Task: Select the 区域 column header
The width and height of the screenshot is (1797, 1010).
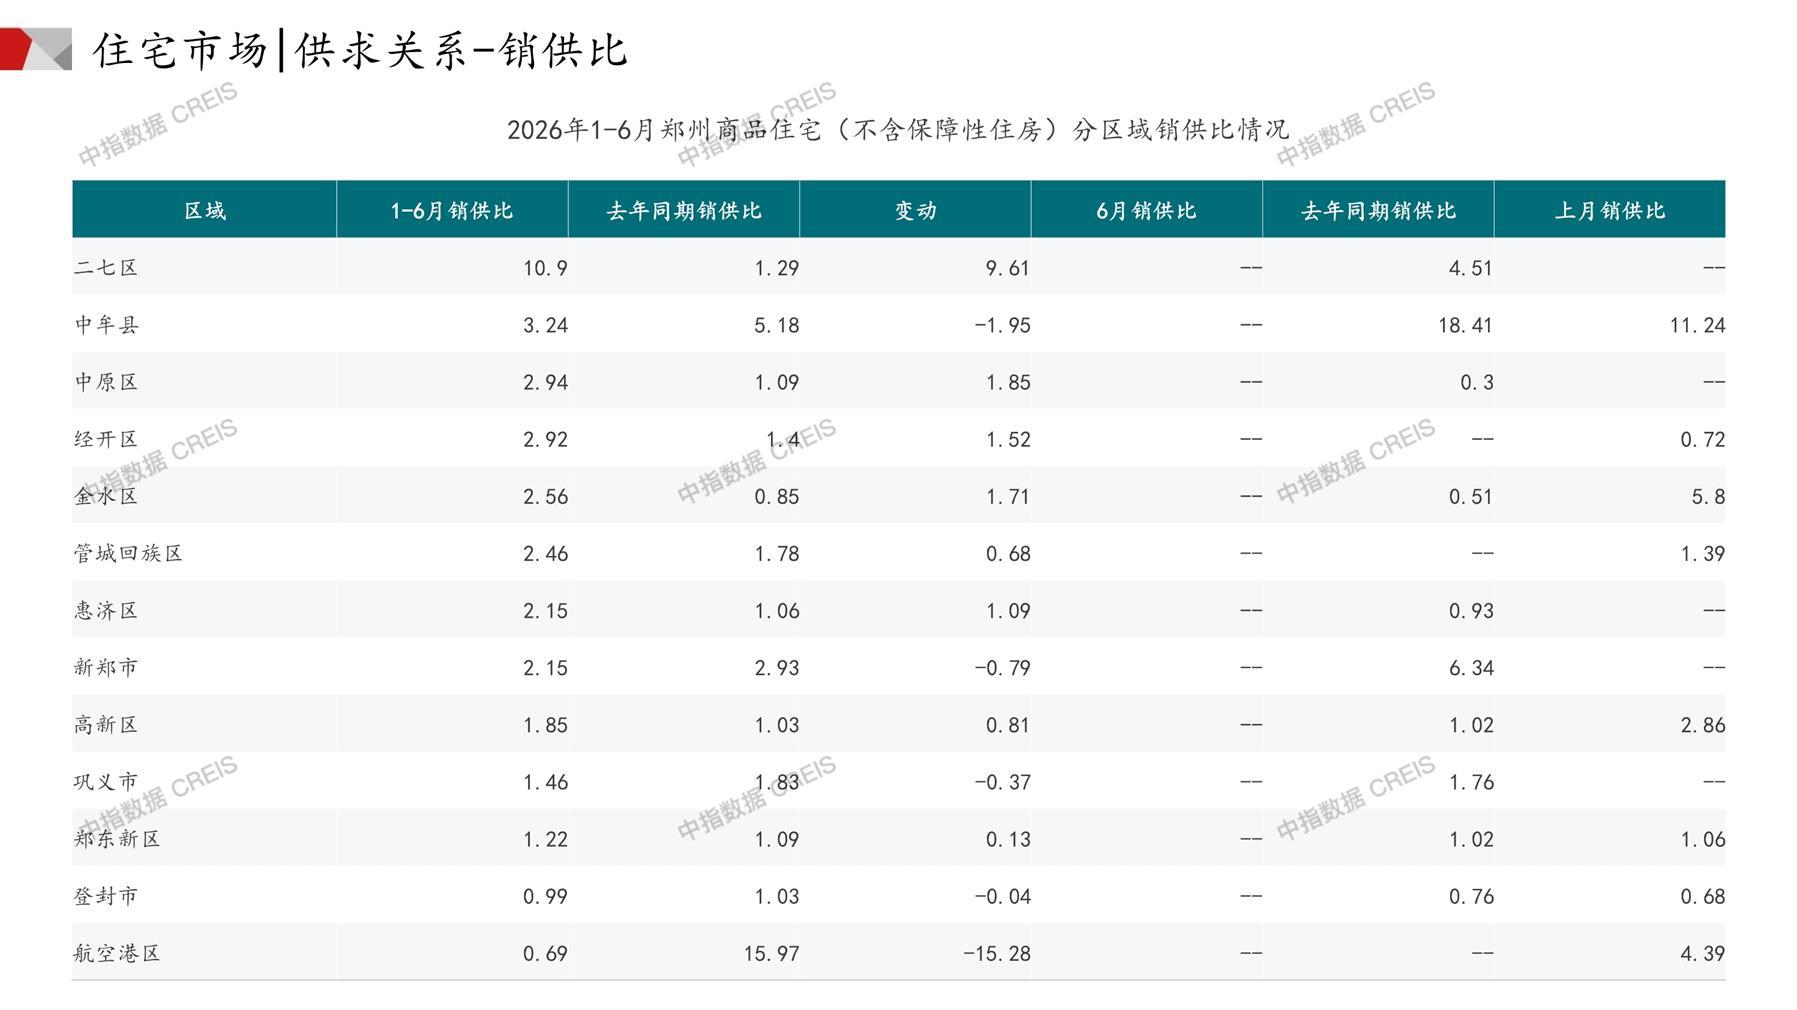Action: pyautogui.click(x=204, y=210)
